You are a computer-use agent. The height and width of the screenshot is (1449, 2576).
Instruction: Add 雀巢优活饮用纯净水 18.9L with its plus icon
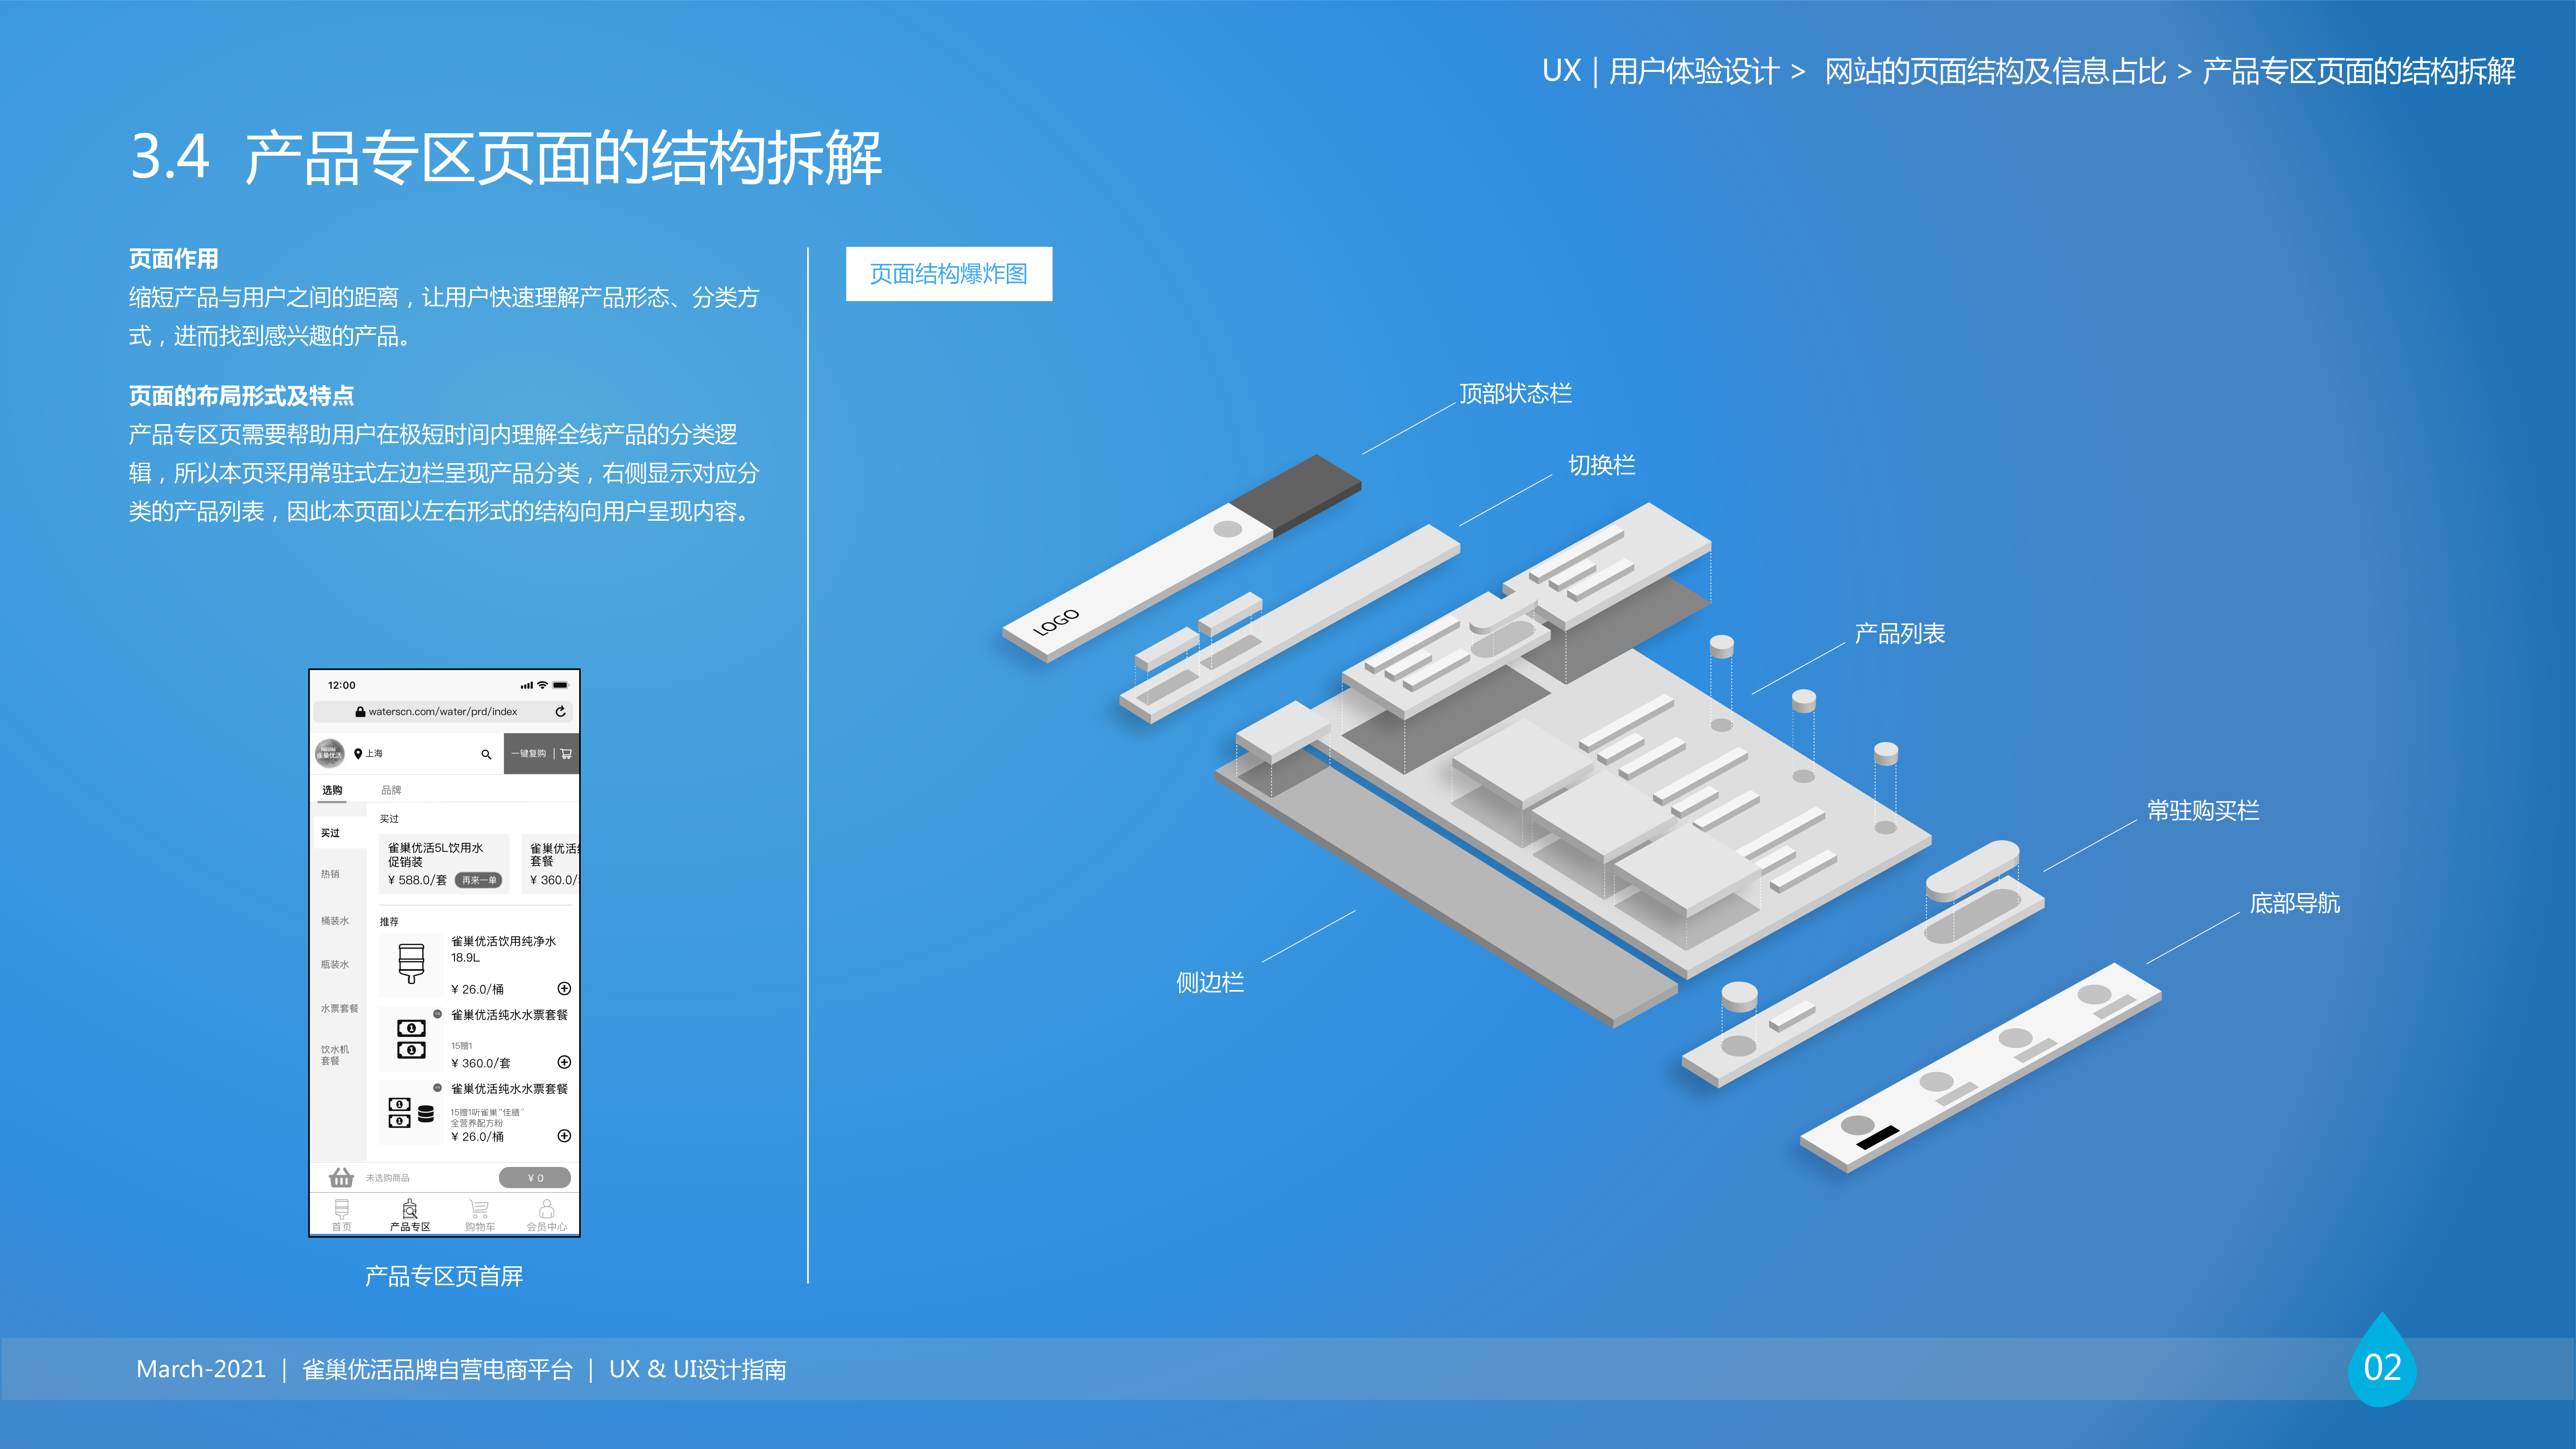[x=564, y=989]
